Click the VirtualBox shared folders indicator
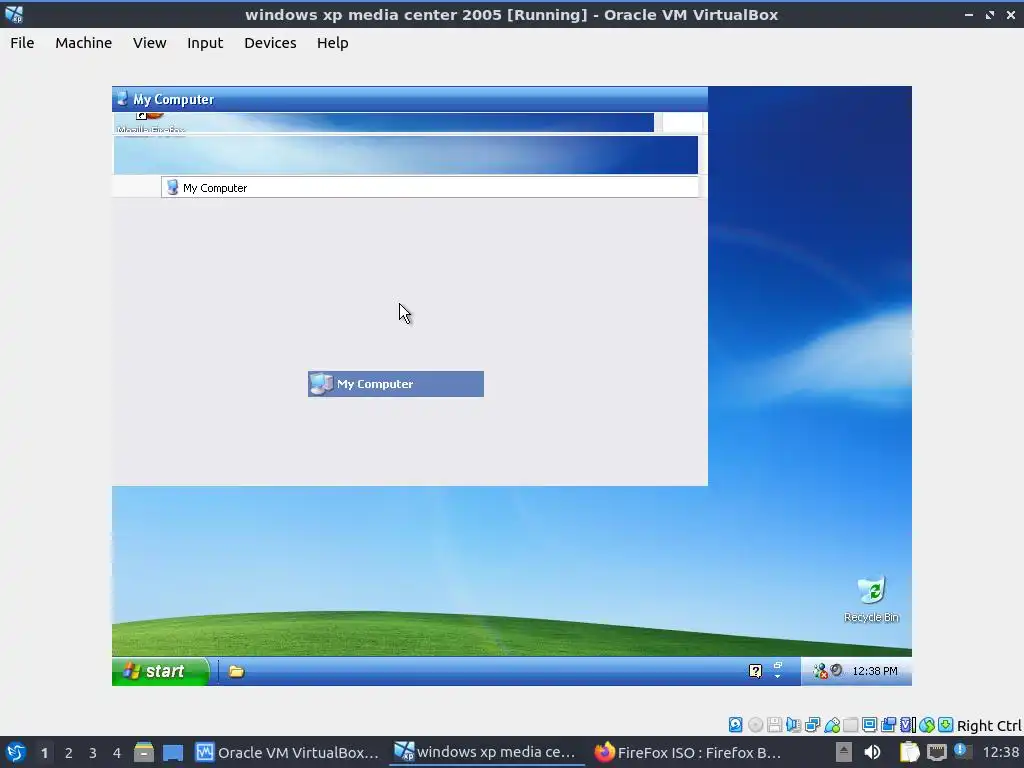1024x768 pixels. click(850, 725)
